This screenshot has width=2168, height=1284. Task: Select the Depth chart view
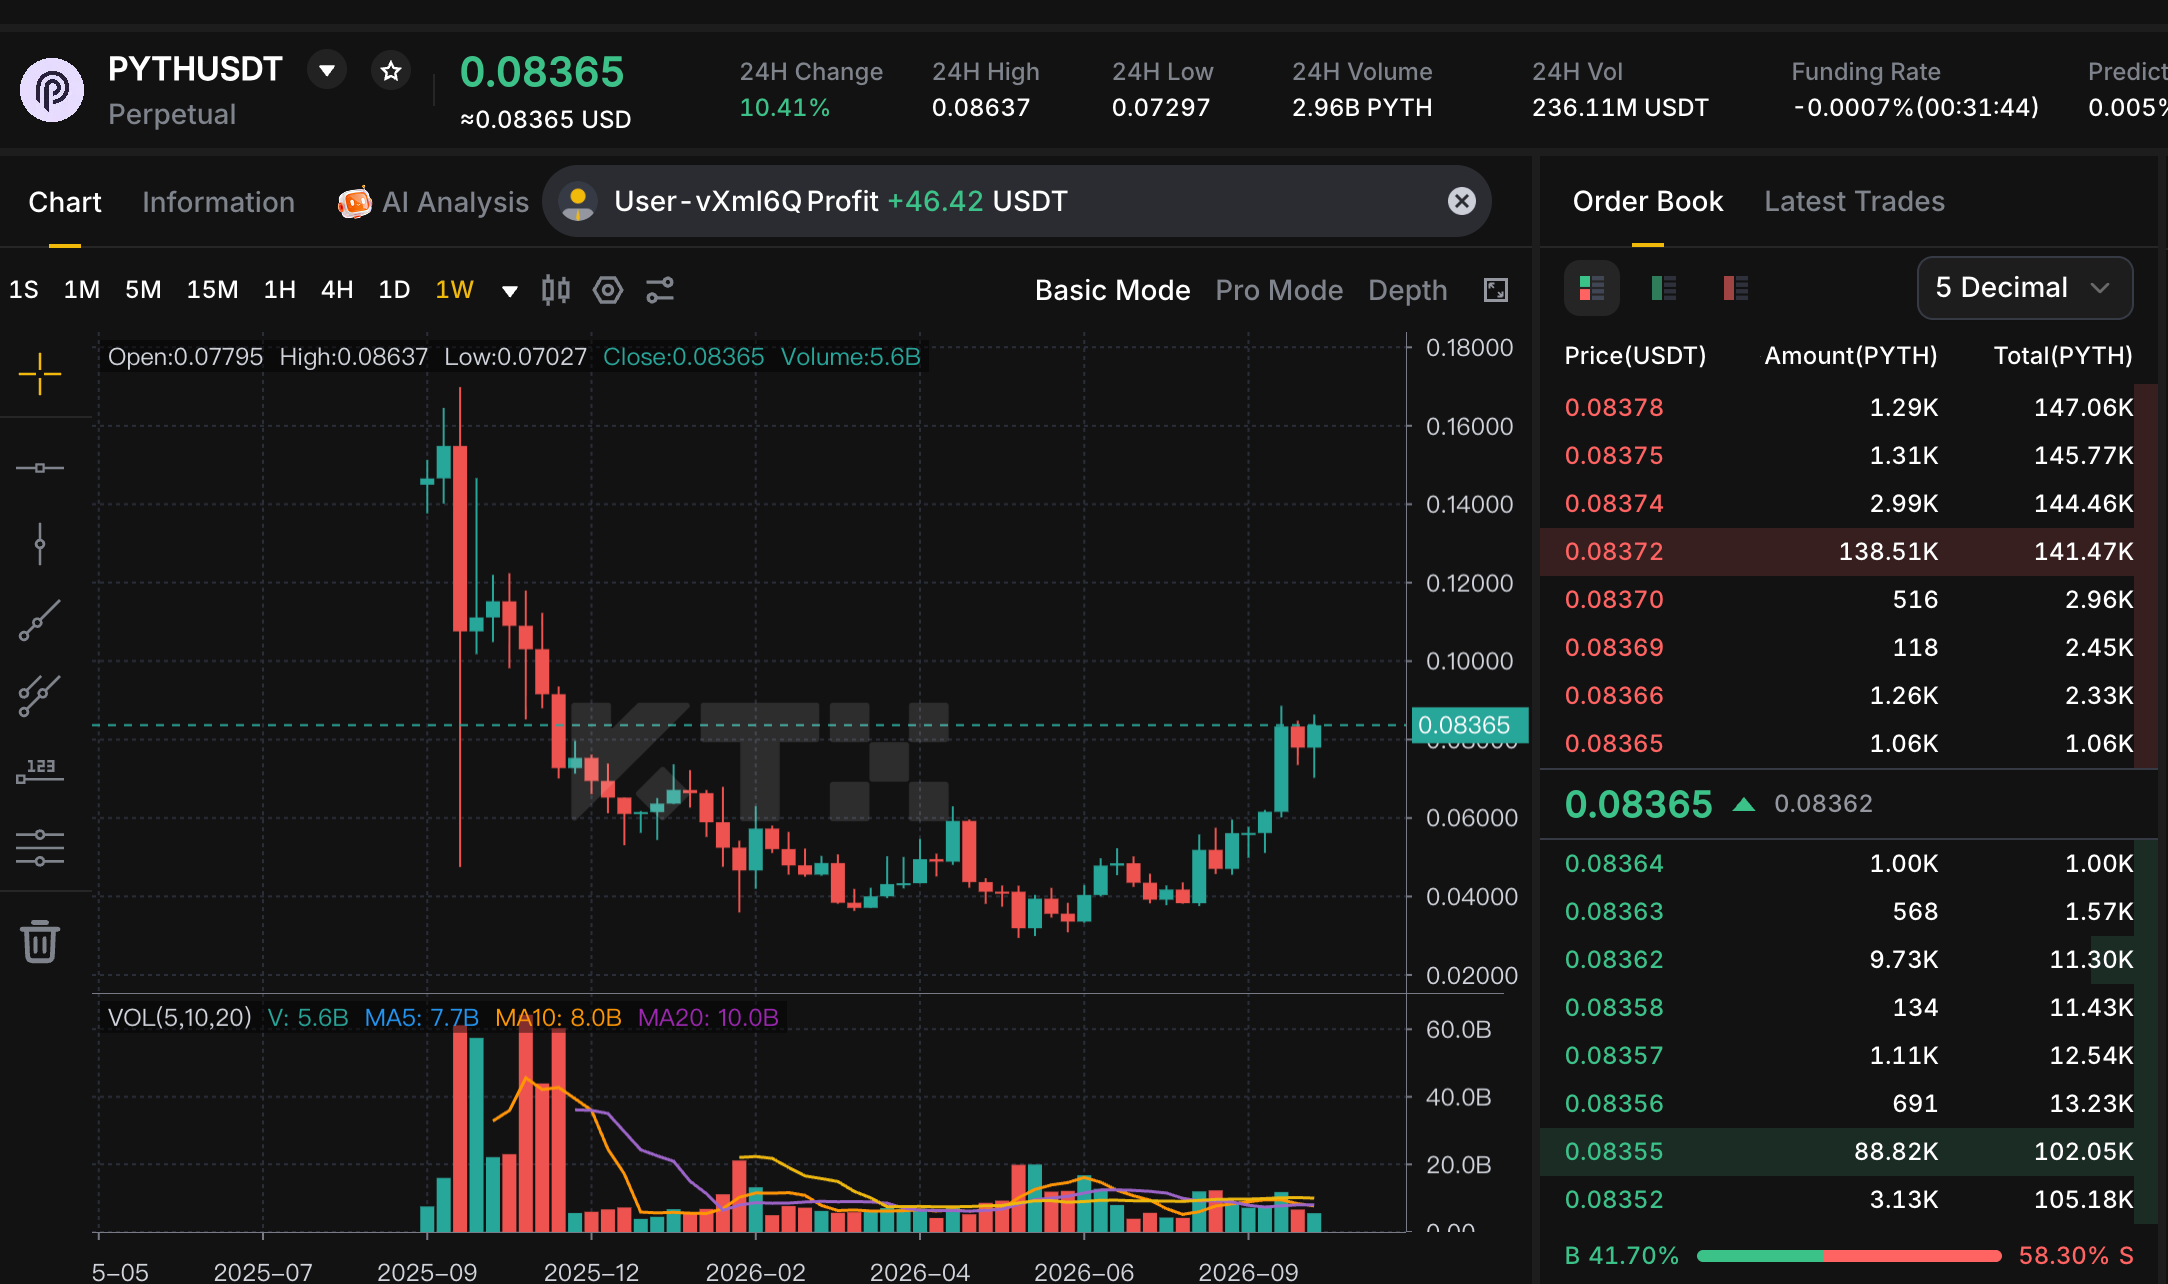[1407, 290]
